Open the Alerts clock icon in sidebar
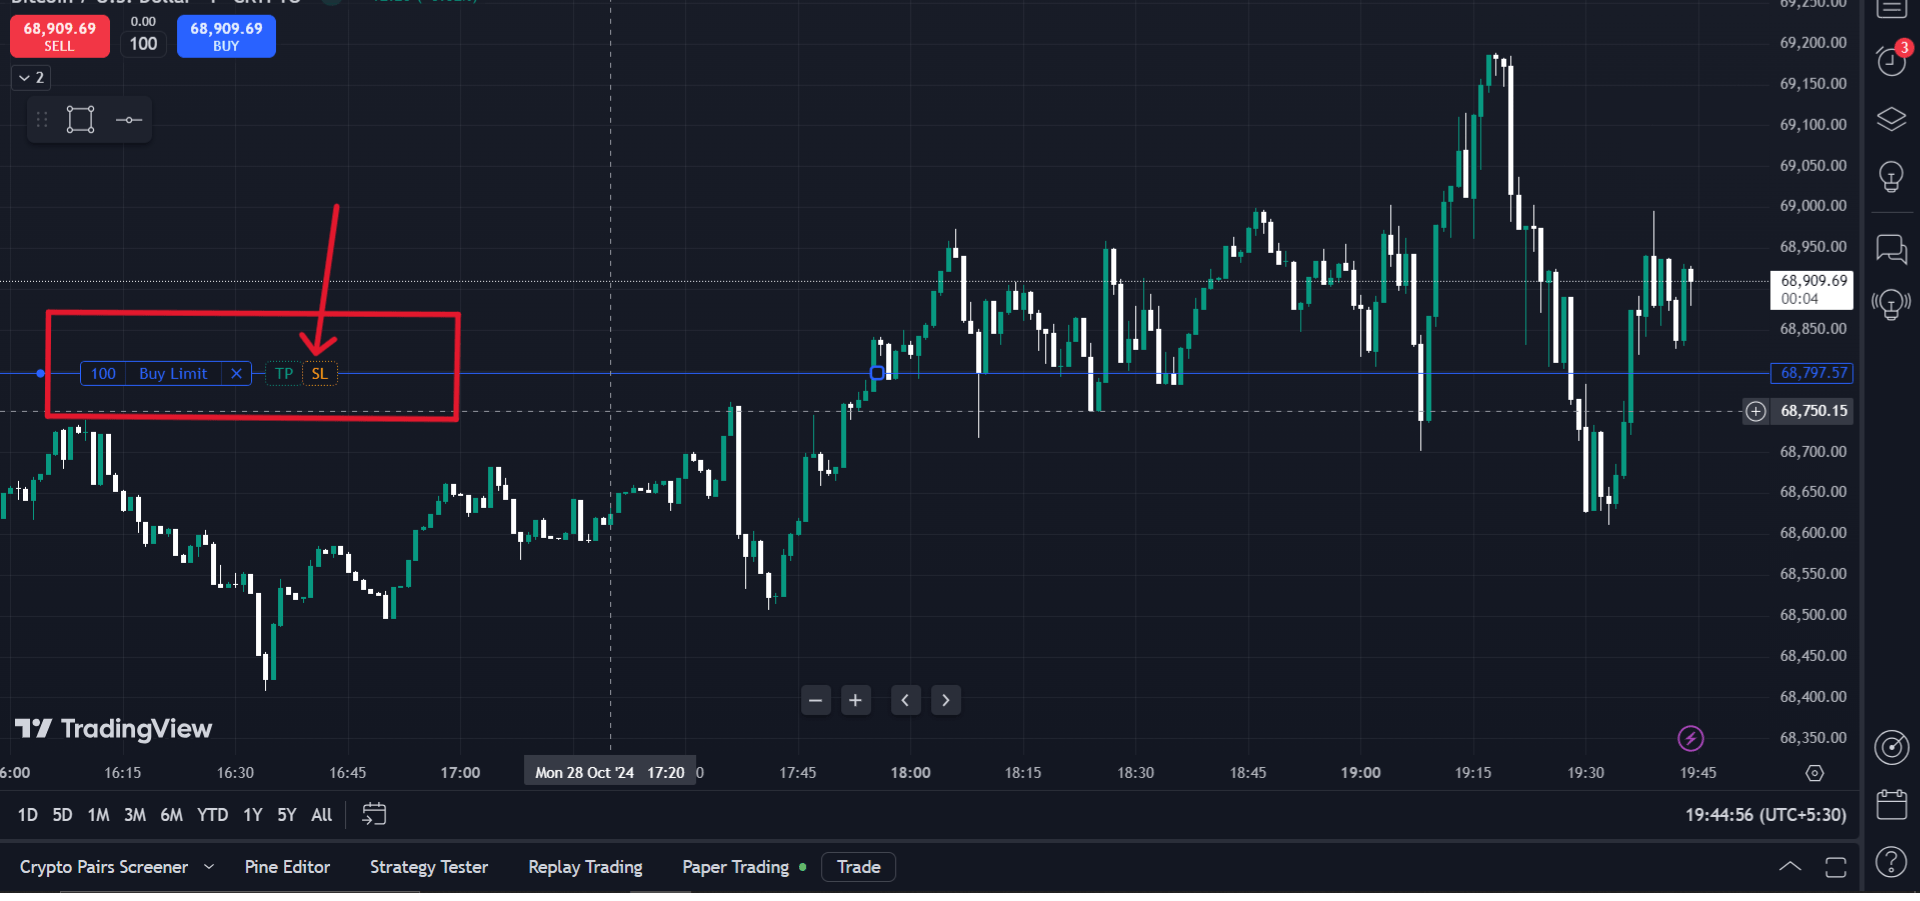 1891,61
